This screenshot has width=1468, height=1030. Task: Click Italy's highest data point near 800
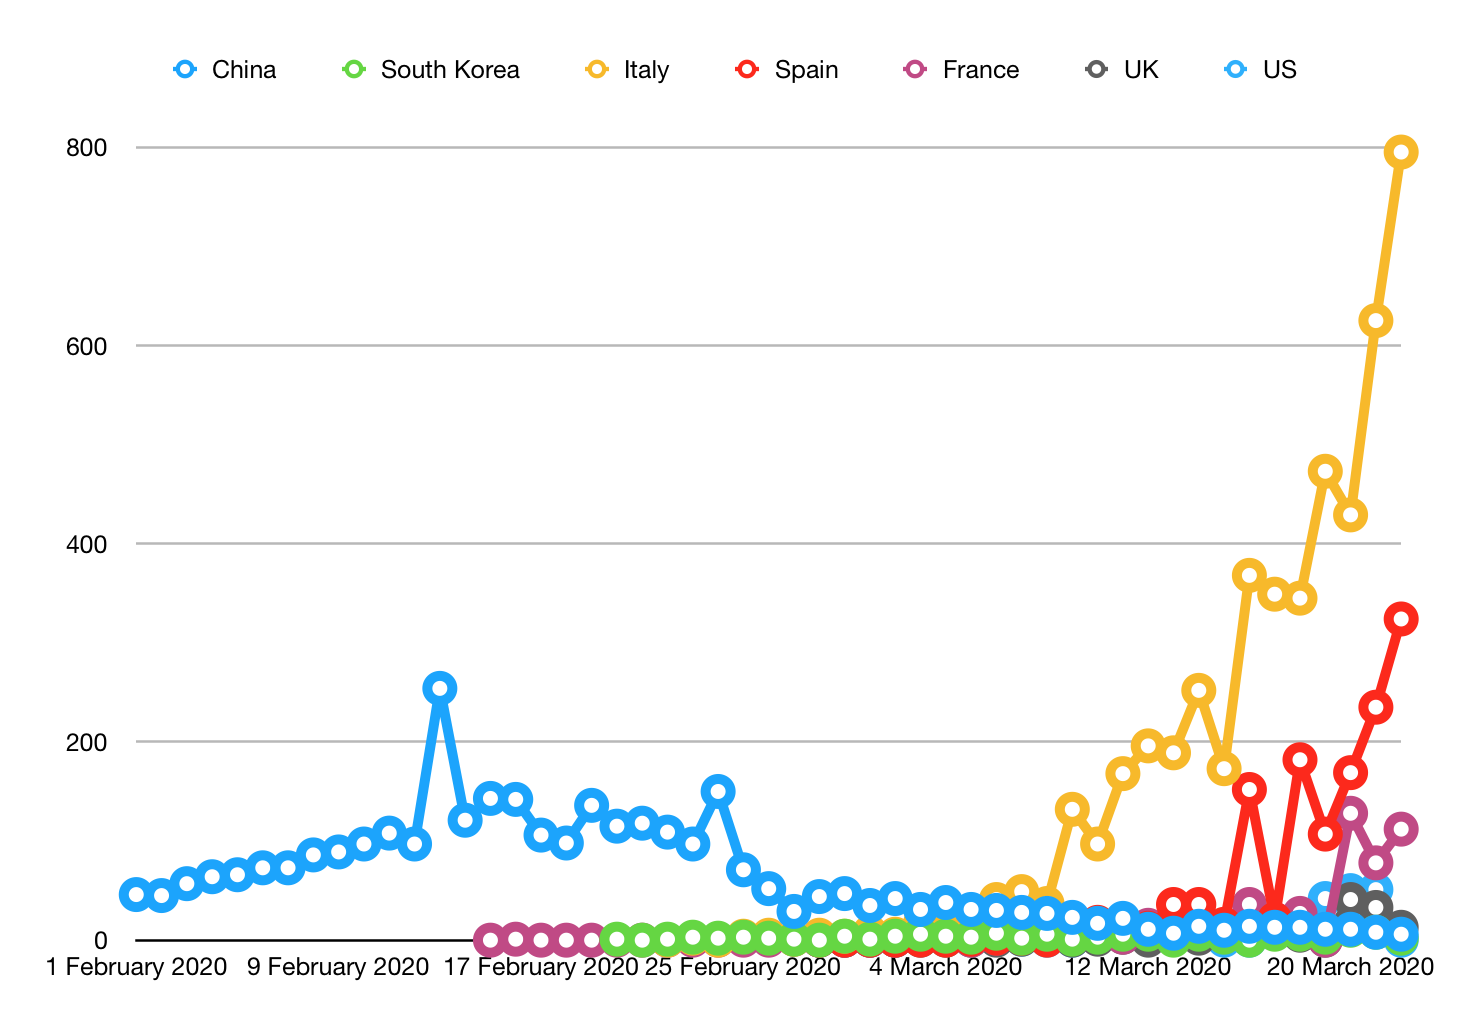click(x=1401, y=152)
